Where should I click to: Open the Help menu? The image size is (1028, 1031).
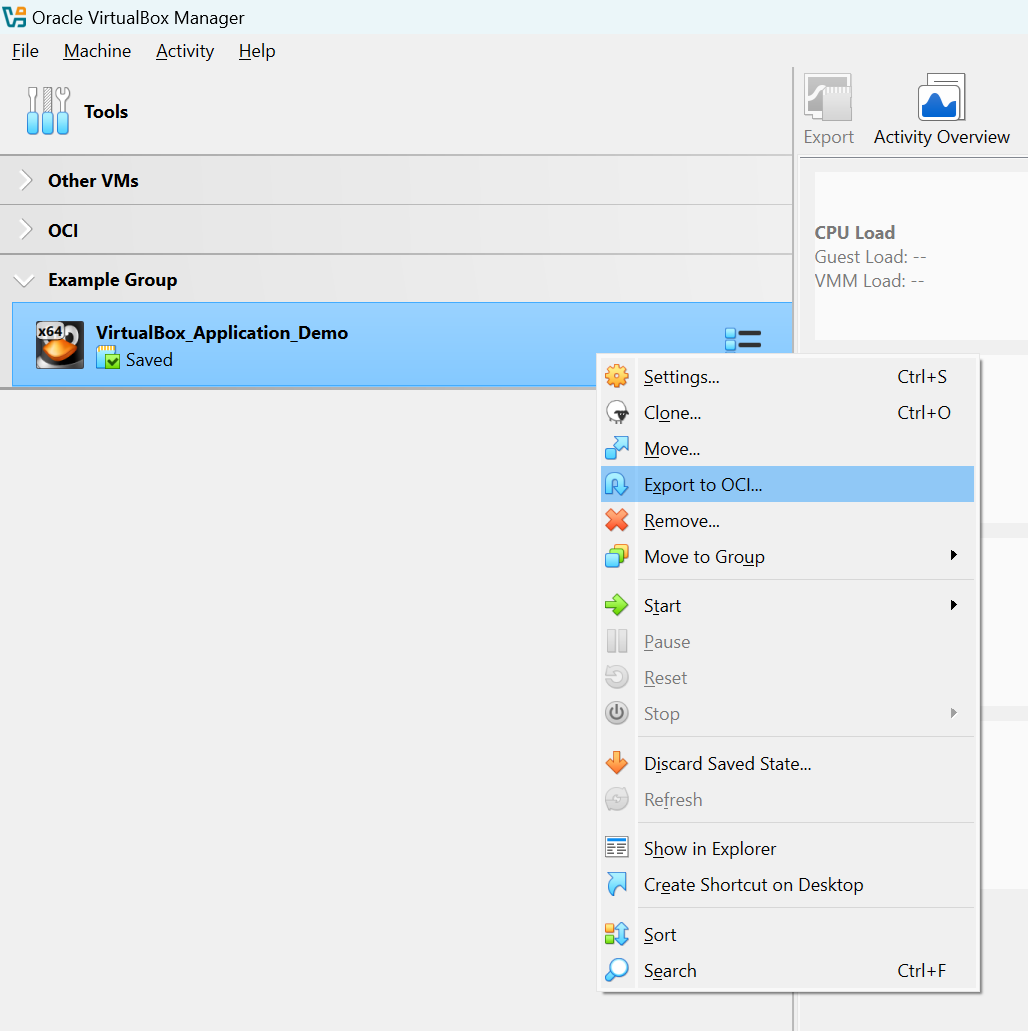257,51
